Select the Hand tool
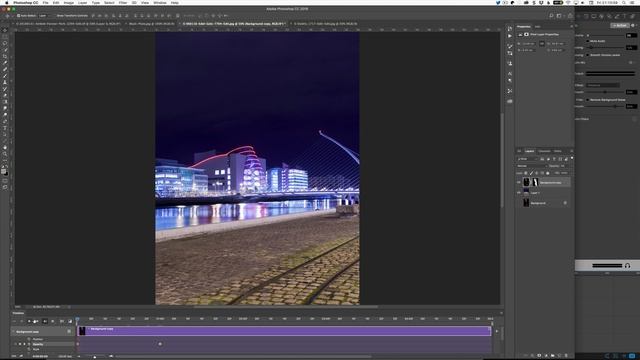The width and height of the screenshot is (640, 360). click(x=5, y=148)
